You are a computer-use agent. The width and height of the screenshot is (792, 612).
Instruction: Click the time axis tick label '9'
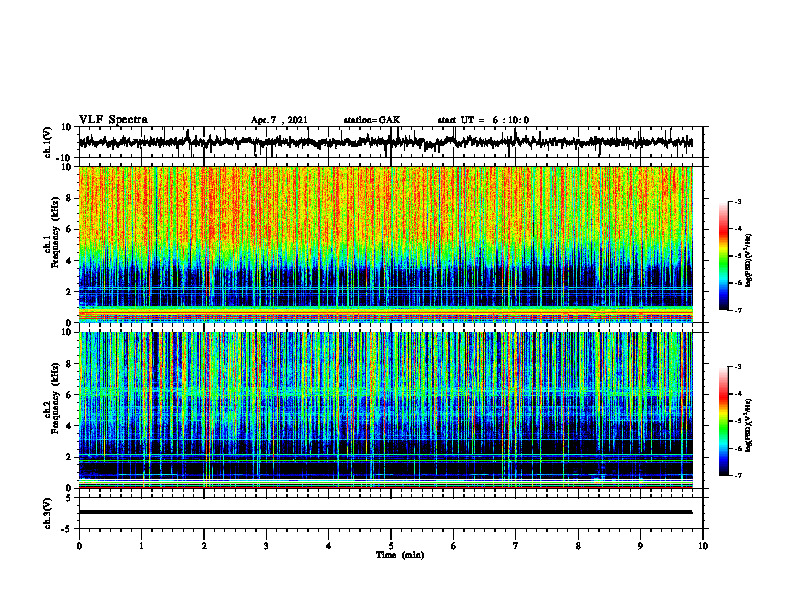point(640,546)
